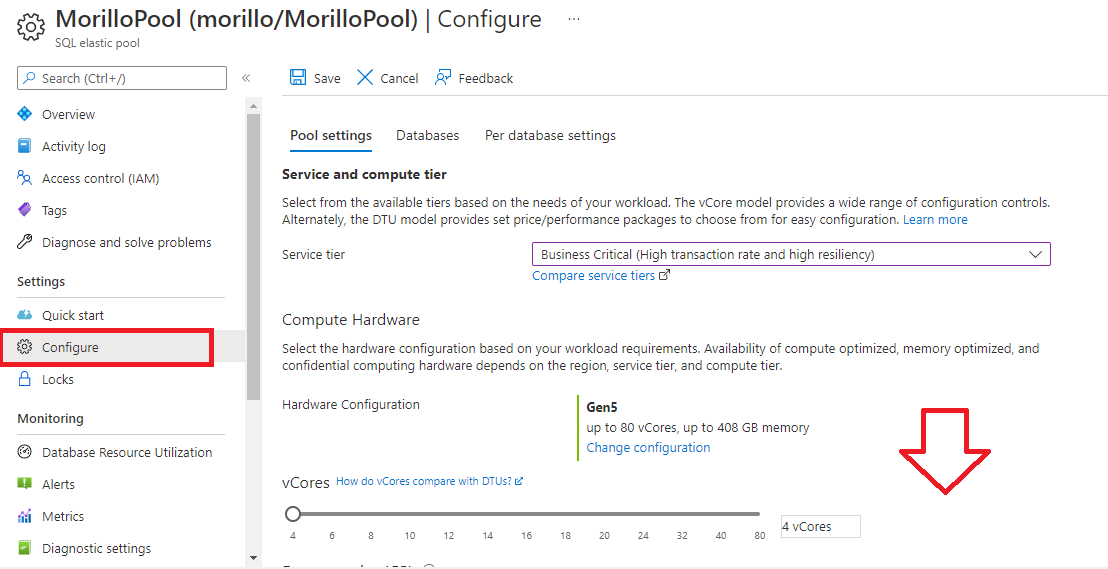Click the Feedback person icon
The image size is (1108, 569).
[x=443, y=78]
